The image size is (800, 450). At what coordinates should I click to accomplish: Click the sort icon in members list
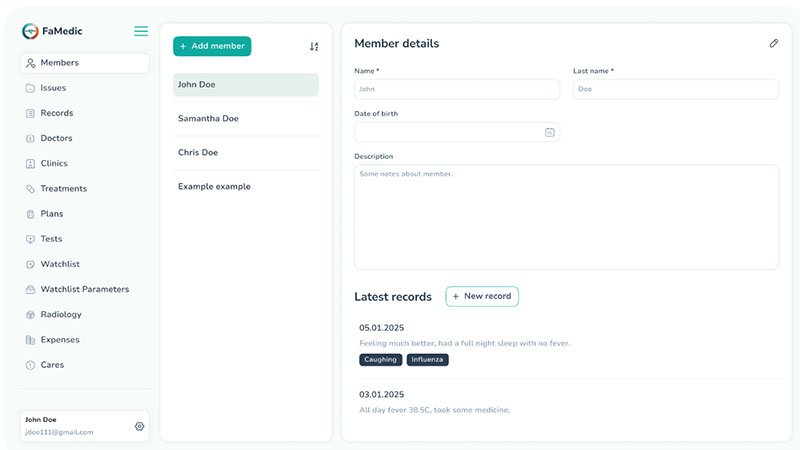coord(314,47)
